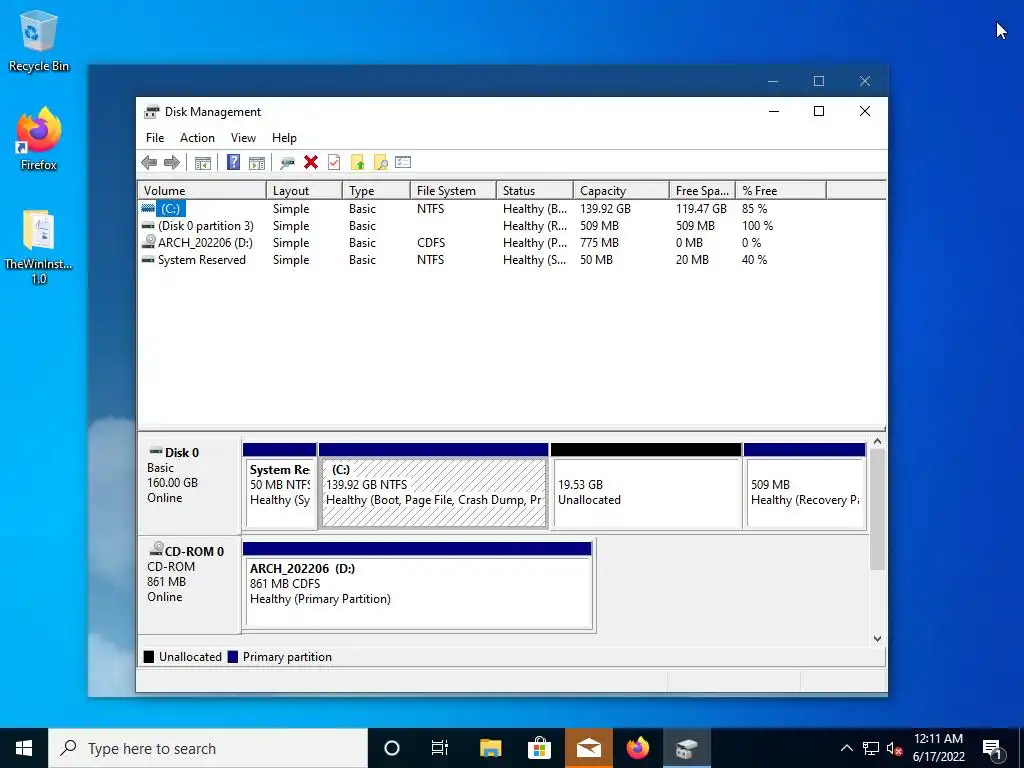Click the Disk Management taskbar icon
This screenshot has height=768, width=1024.
click(687, 748)
